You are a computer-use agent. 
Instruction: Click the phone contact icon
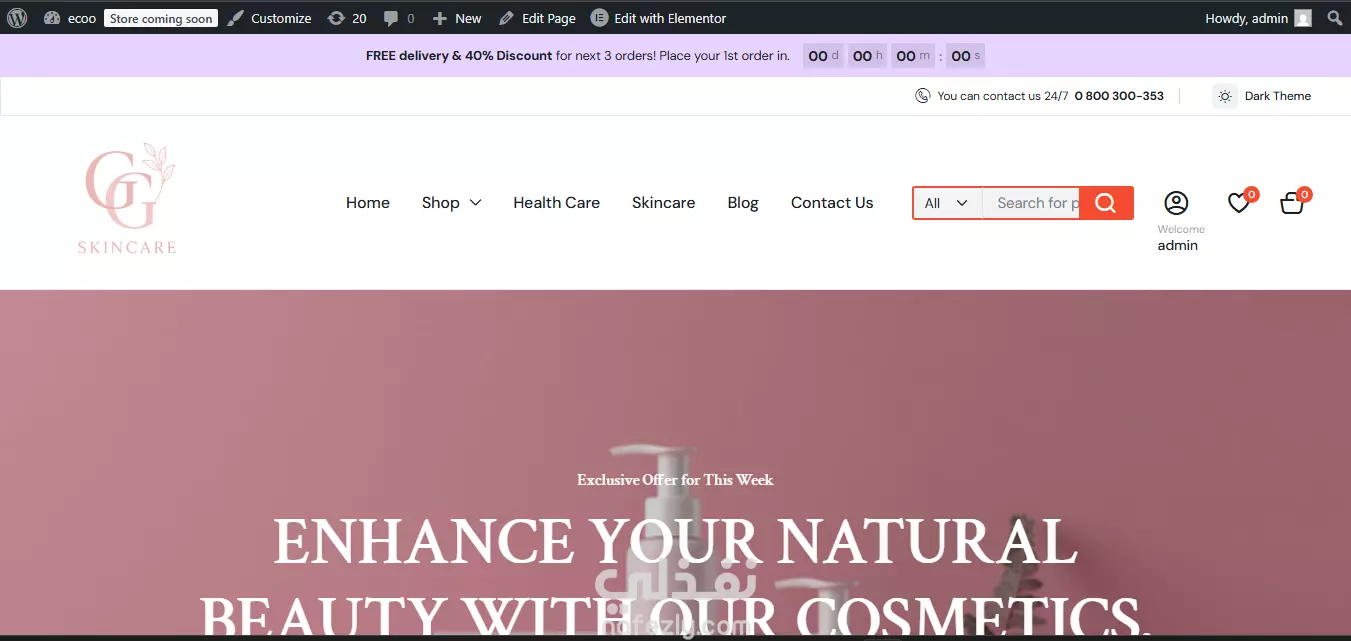click(x=922, y=96)
